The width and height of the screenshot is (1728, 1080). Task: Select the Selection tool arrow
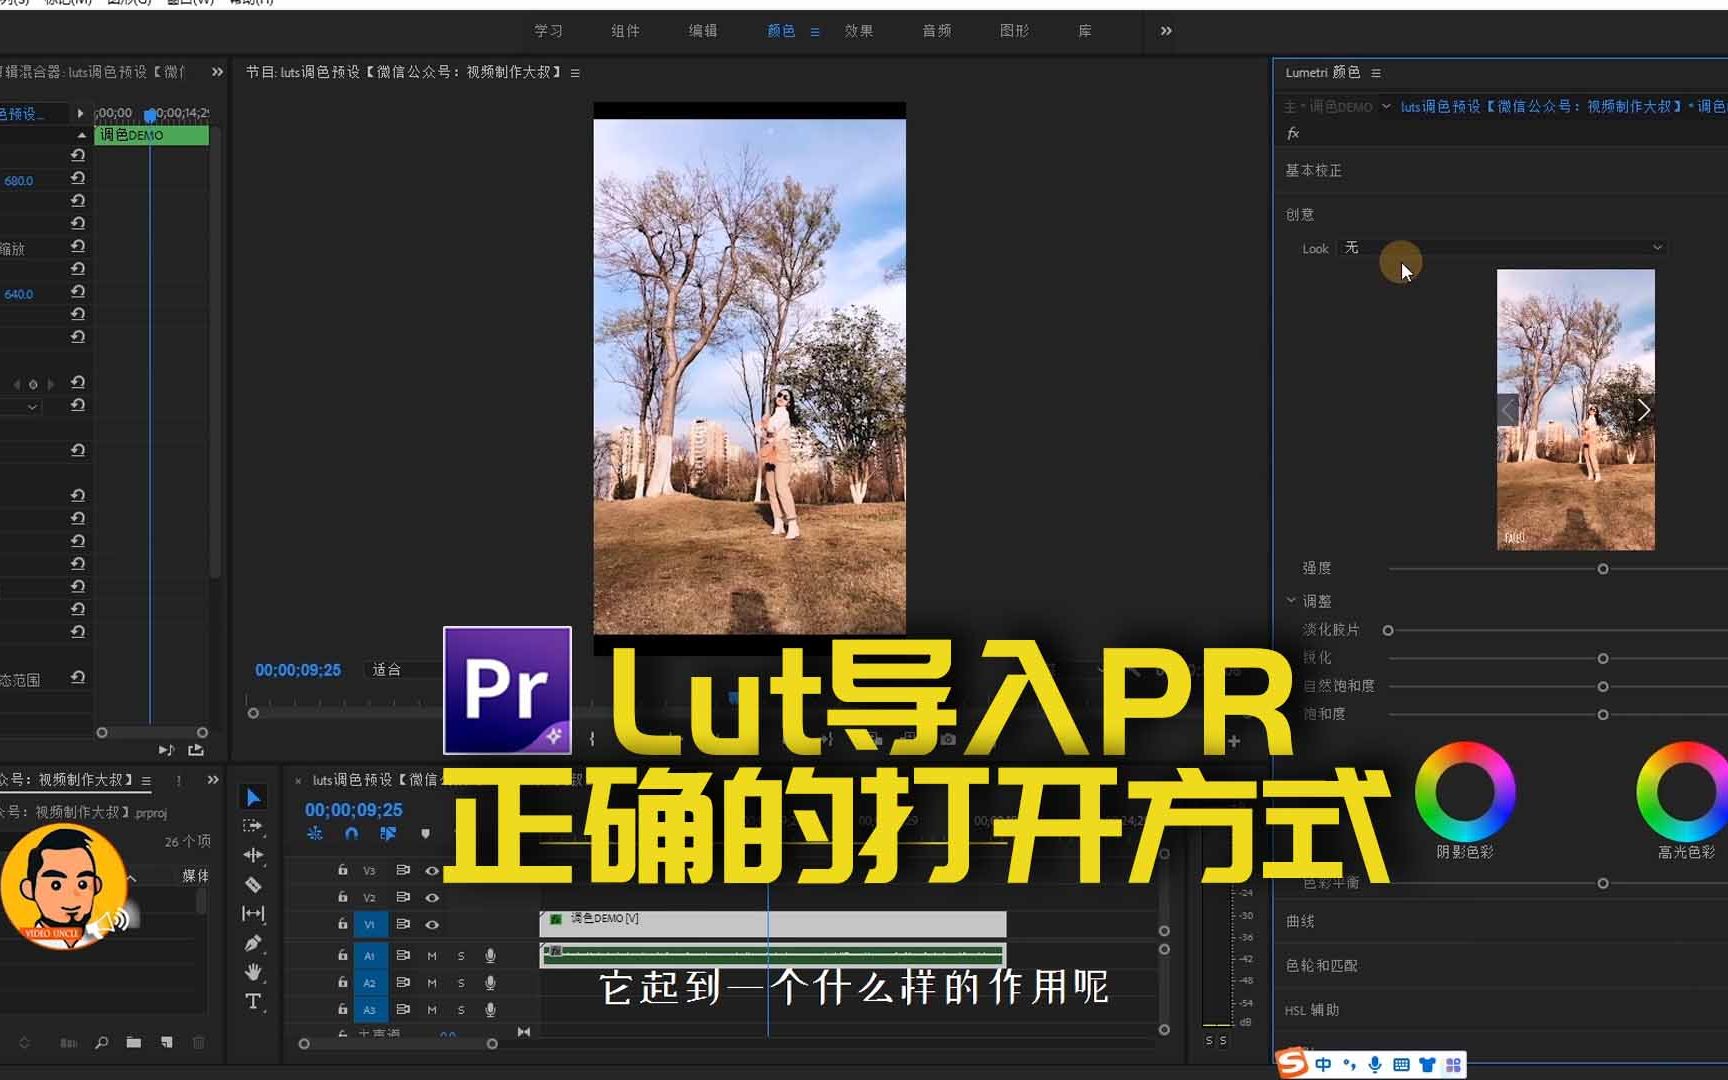pos(253,797)
